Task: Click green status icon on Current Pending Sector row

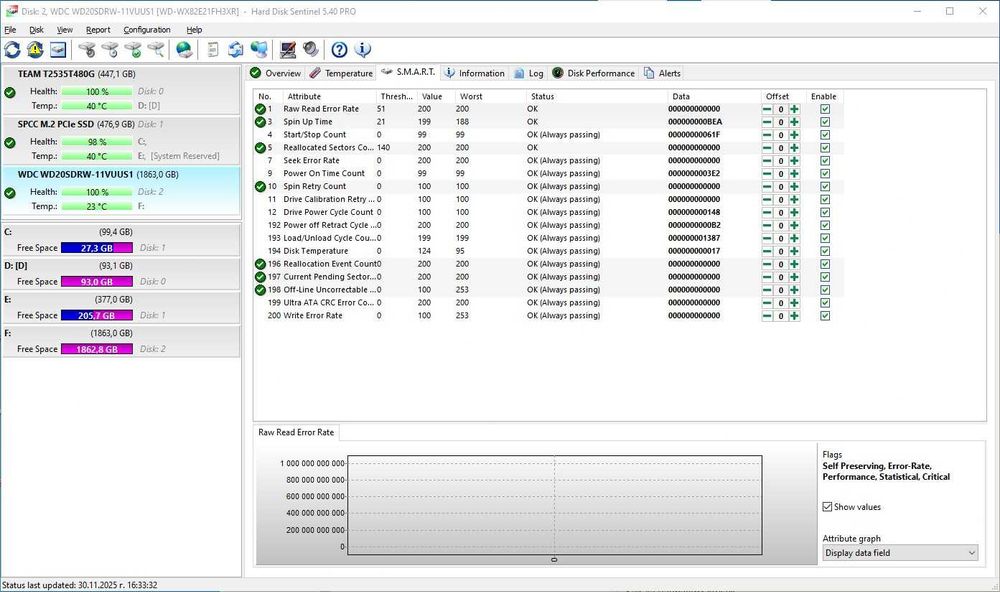Action: coord(260,277)
